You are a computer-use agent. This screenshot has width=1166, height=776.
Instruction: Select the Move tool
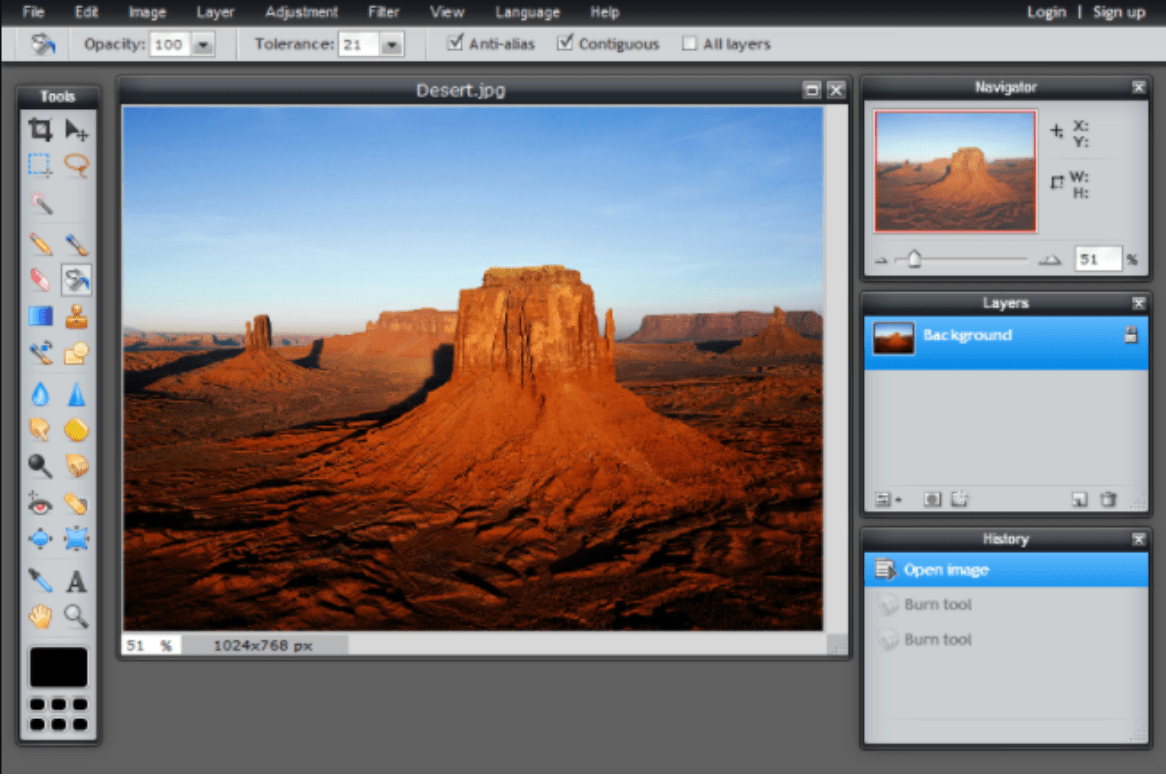tap(76, 130)
